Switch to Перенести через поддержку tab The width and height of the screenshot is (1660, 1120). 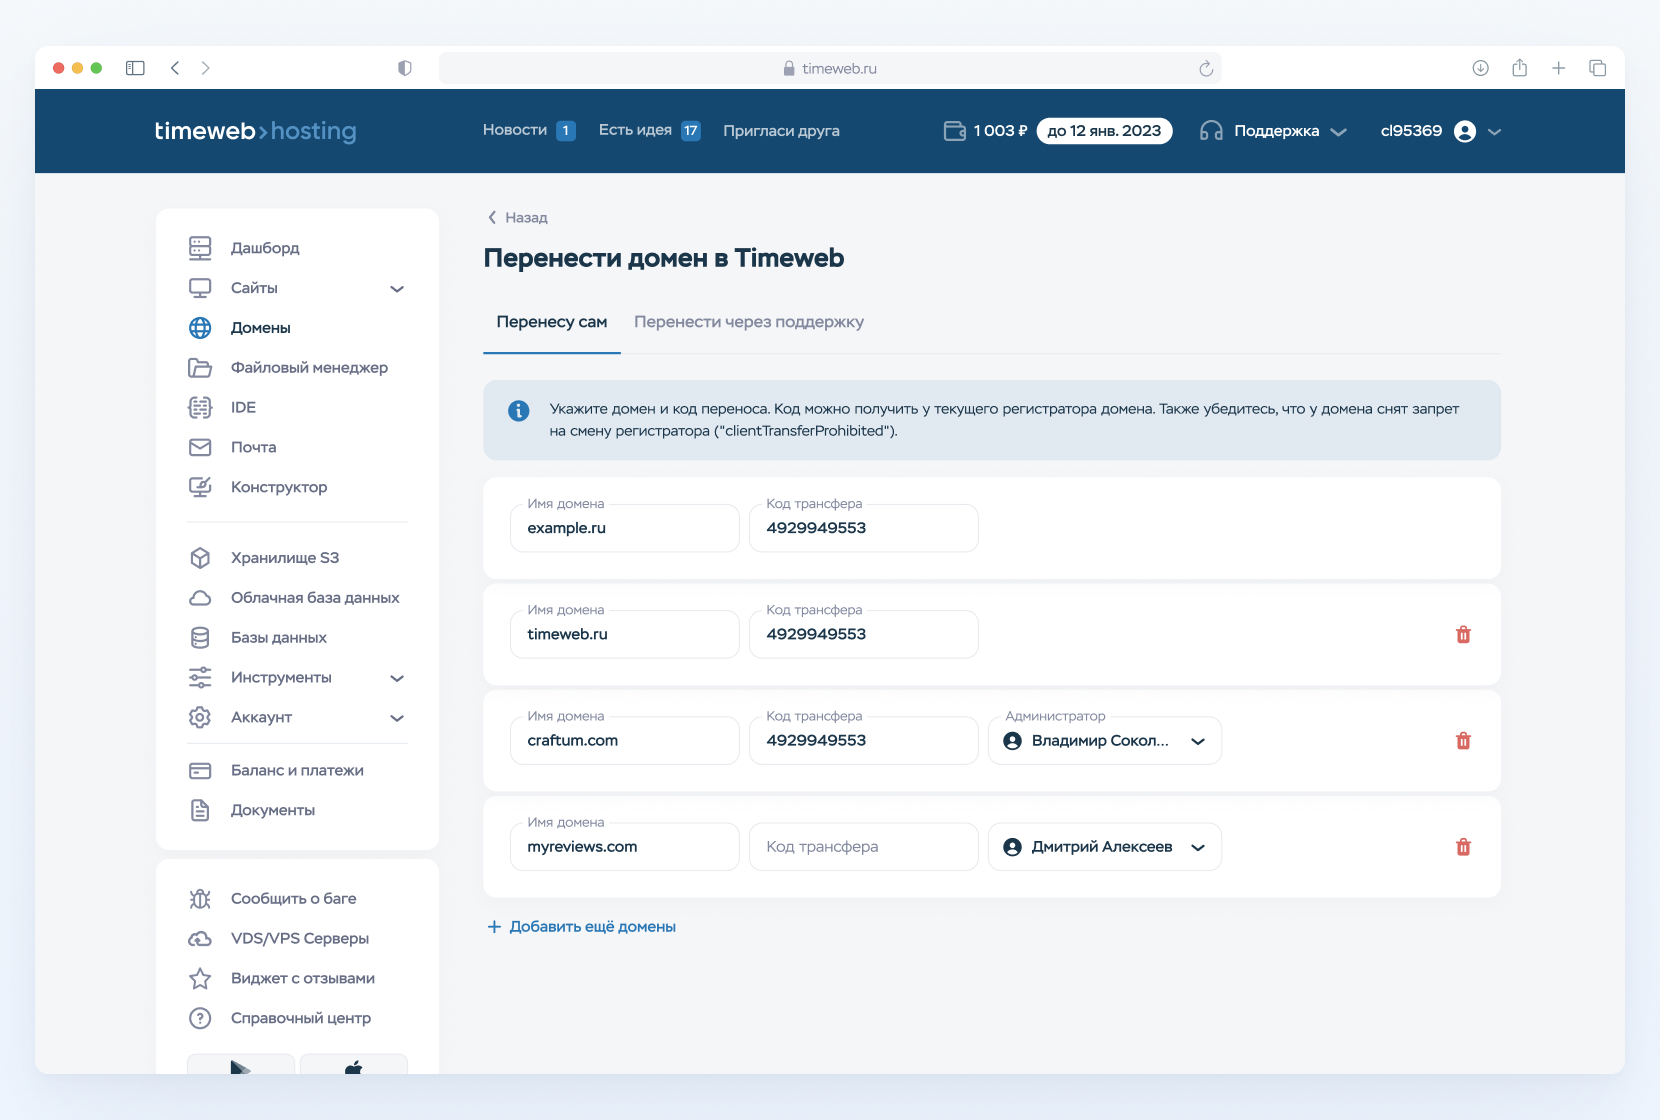[749, 322]
